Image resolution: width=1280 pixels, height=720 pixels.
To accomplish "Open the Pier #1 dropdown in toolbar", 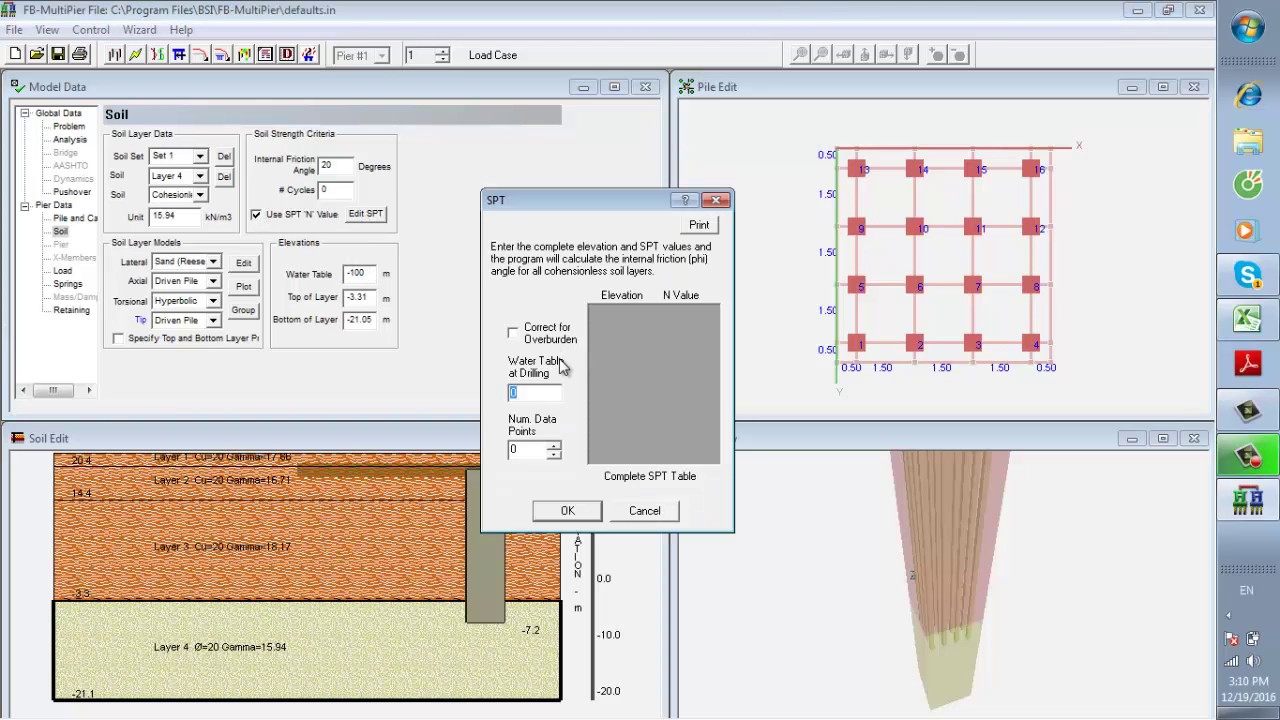I will [x=381, y=56].
